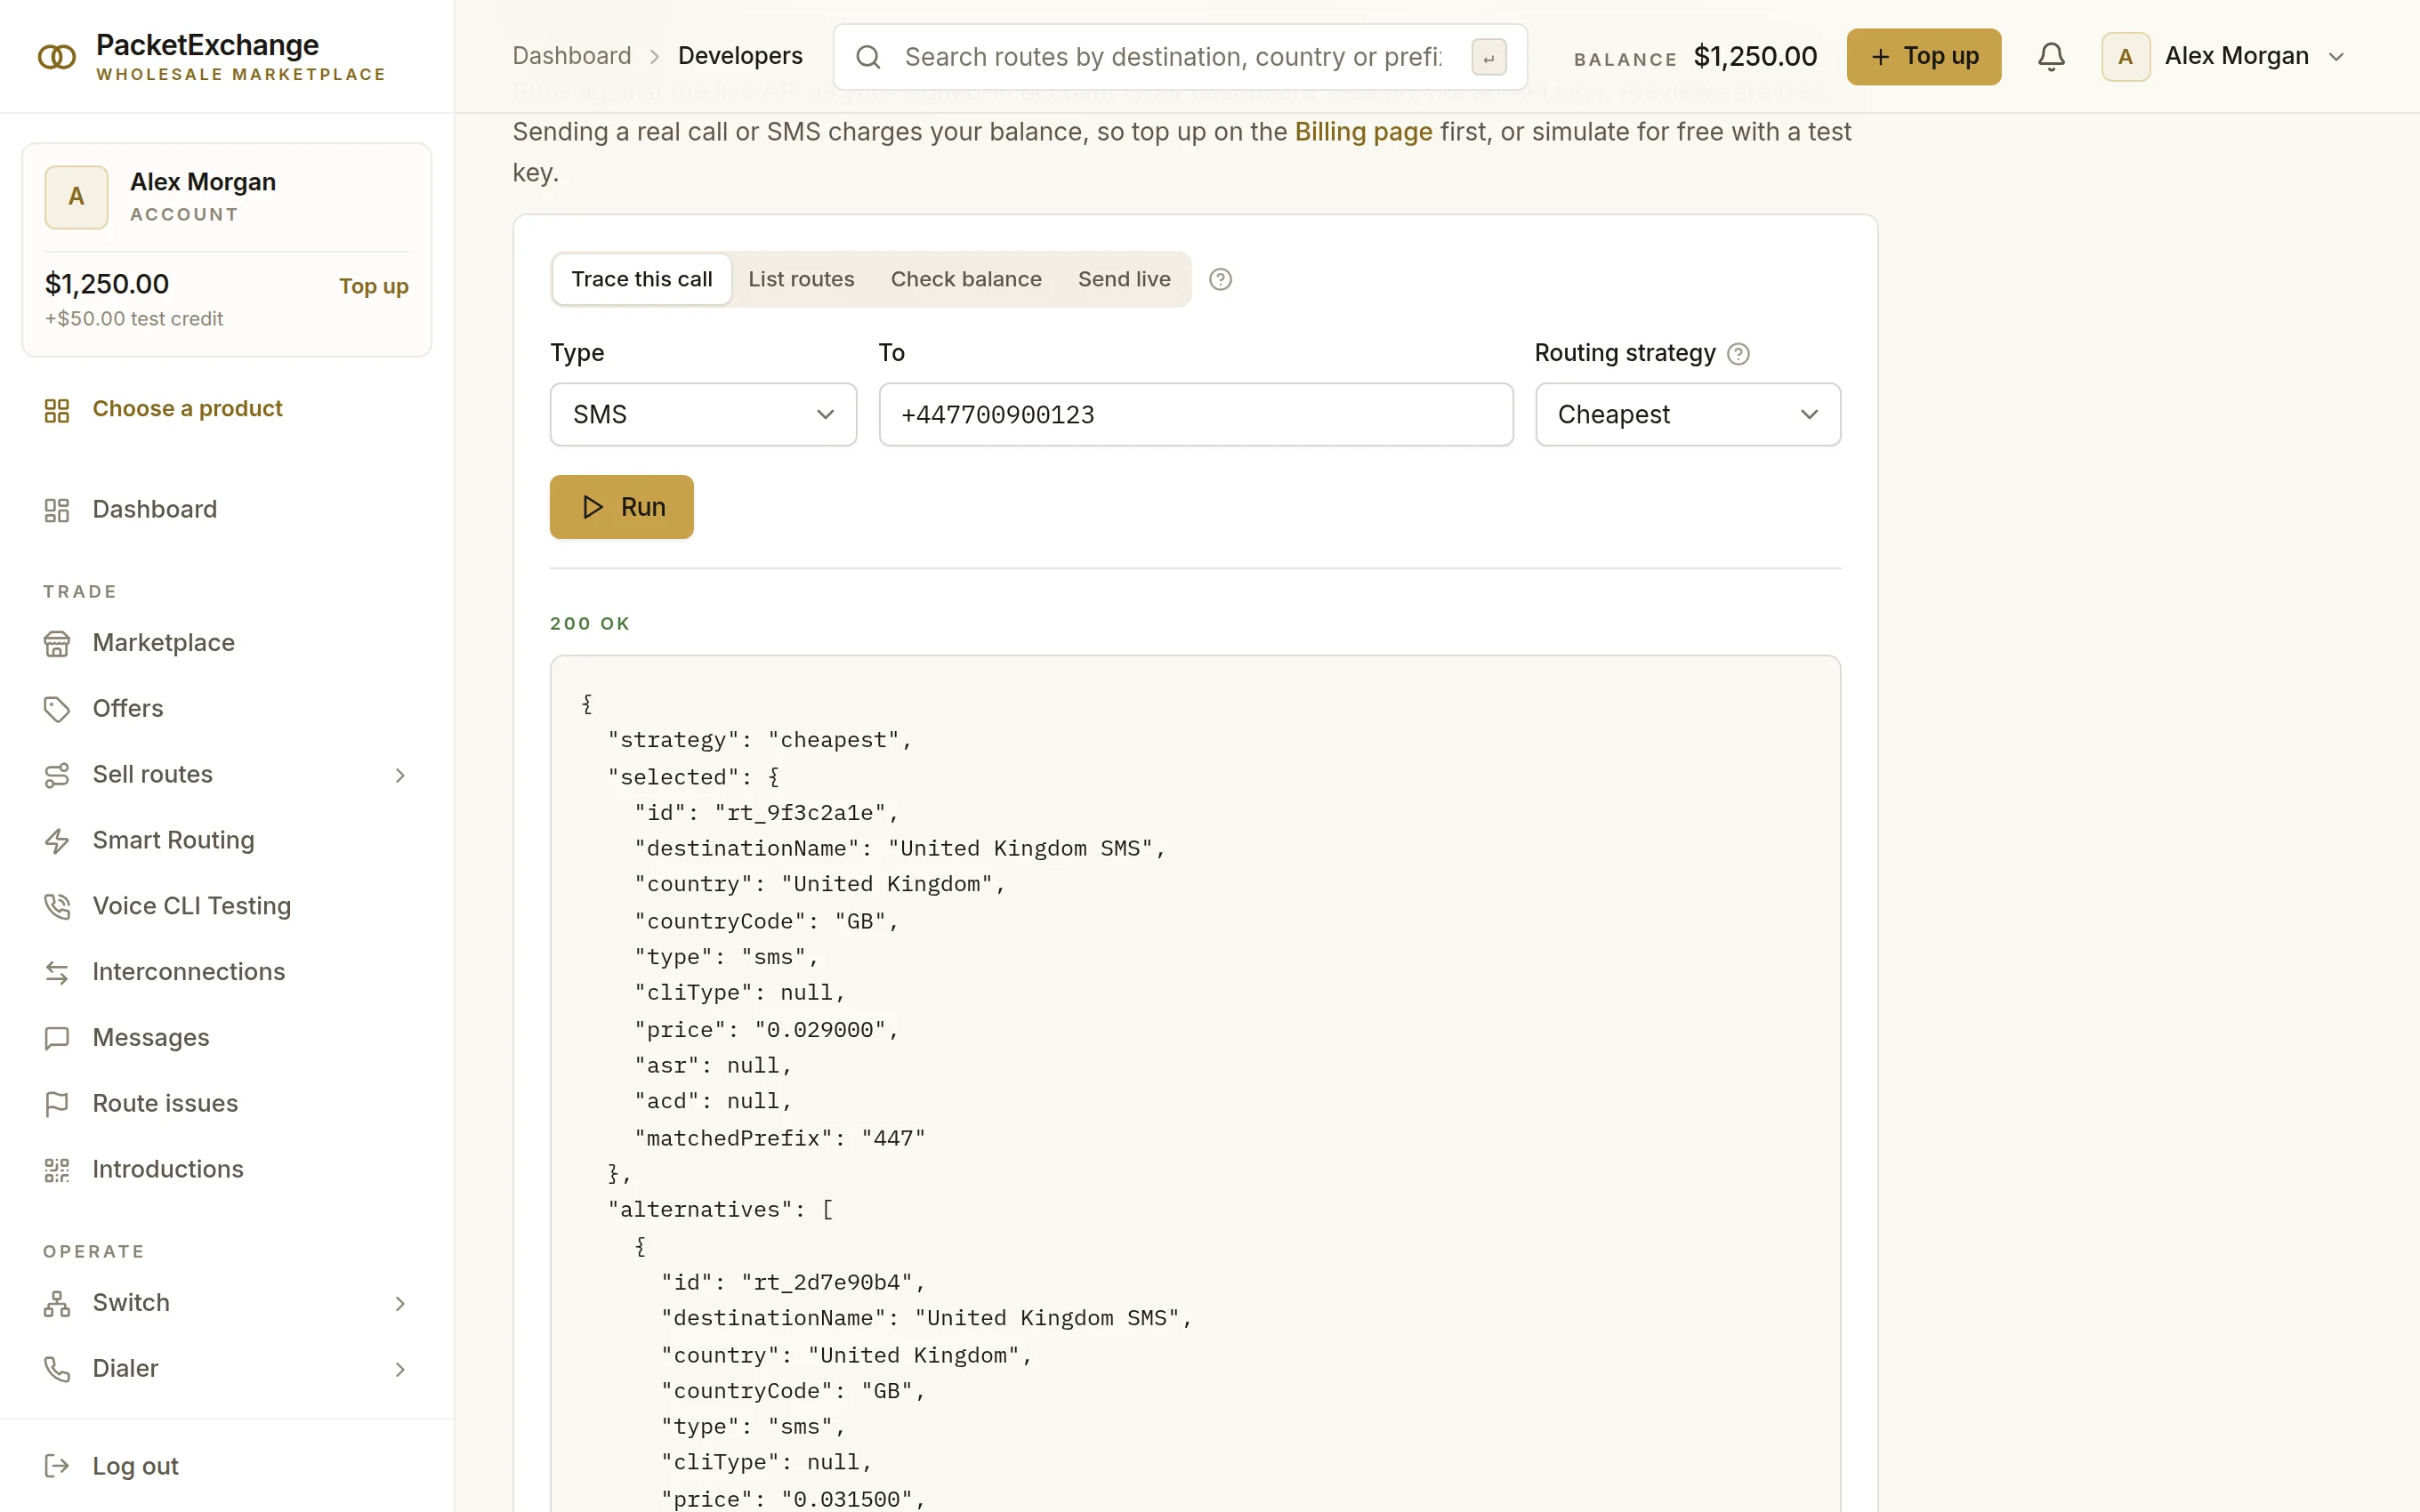
Task: Click the Switch network icon
Action: (x=57, y=1303)
